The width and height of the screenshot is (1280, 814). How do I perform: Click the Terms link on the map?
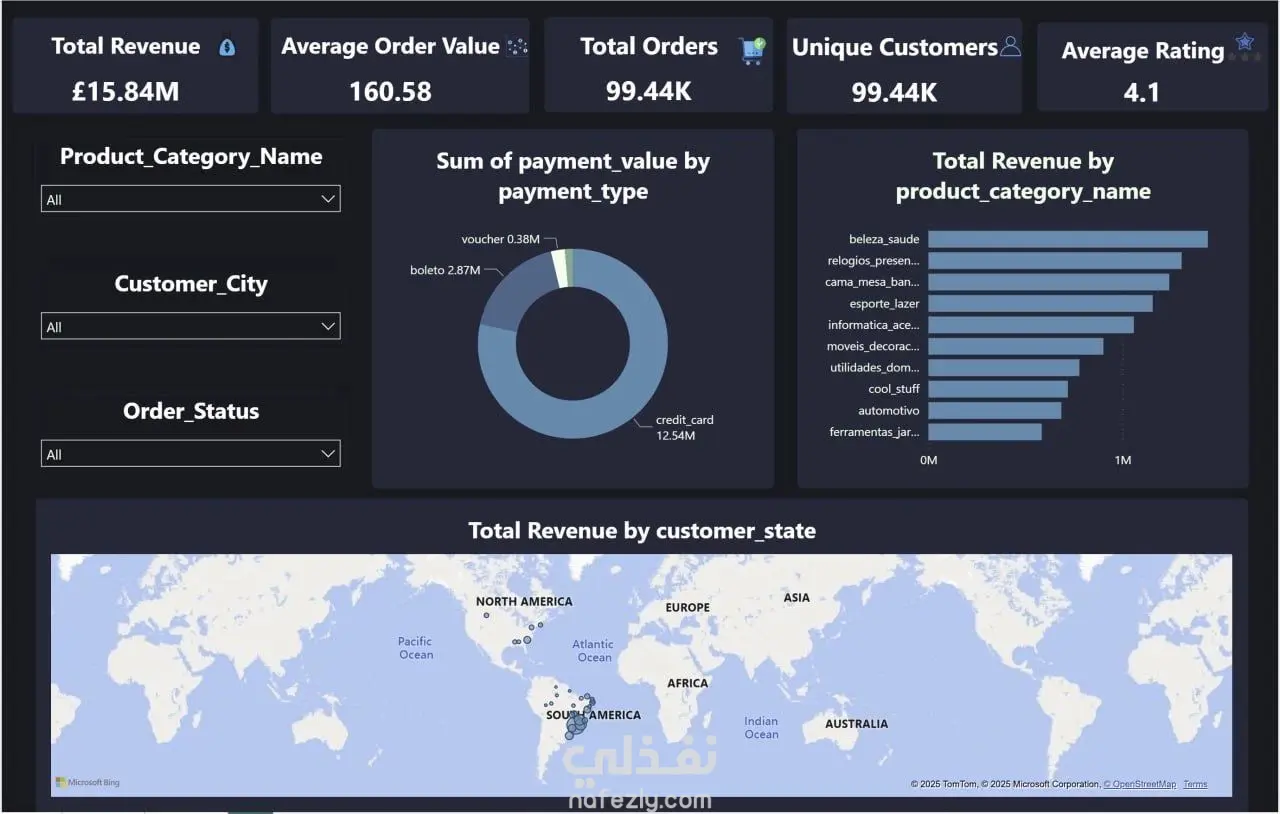[x=1195, y=784]
